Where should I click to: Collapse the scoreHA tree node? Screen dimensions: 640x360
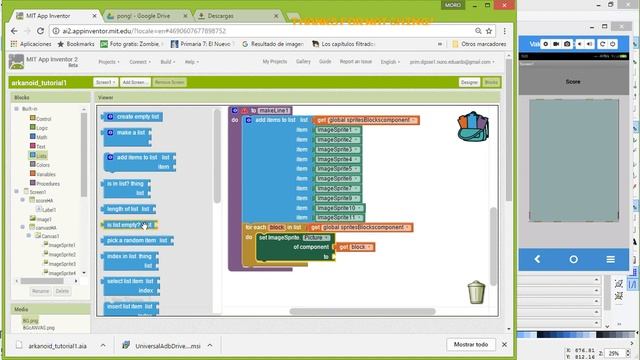pyautogui.click(x=23, y=200)
